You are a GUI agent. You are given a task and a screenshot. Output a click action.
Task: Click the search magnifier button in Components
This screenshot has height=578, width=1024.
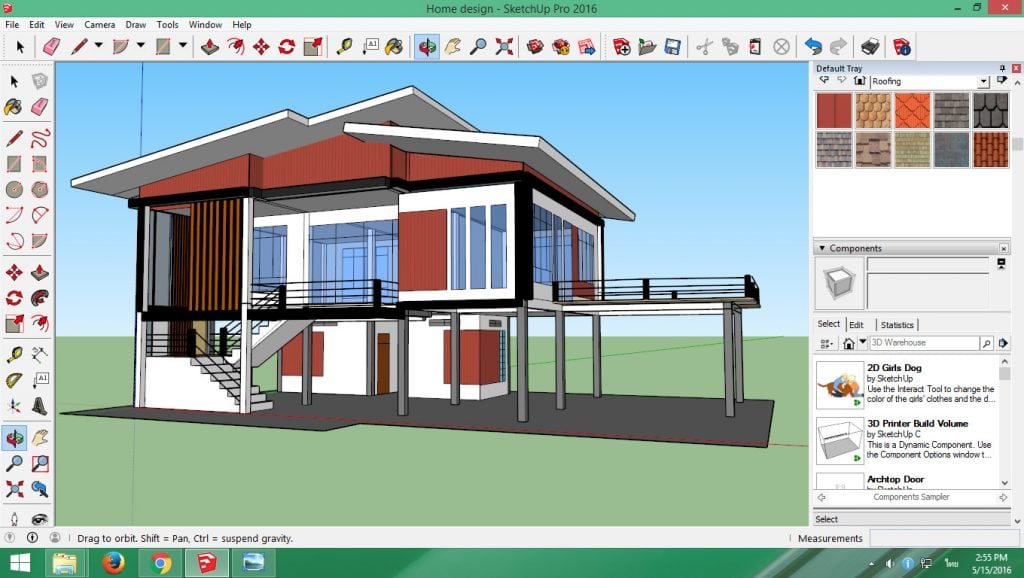[x=986, y=343]
